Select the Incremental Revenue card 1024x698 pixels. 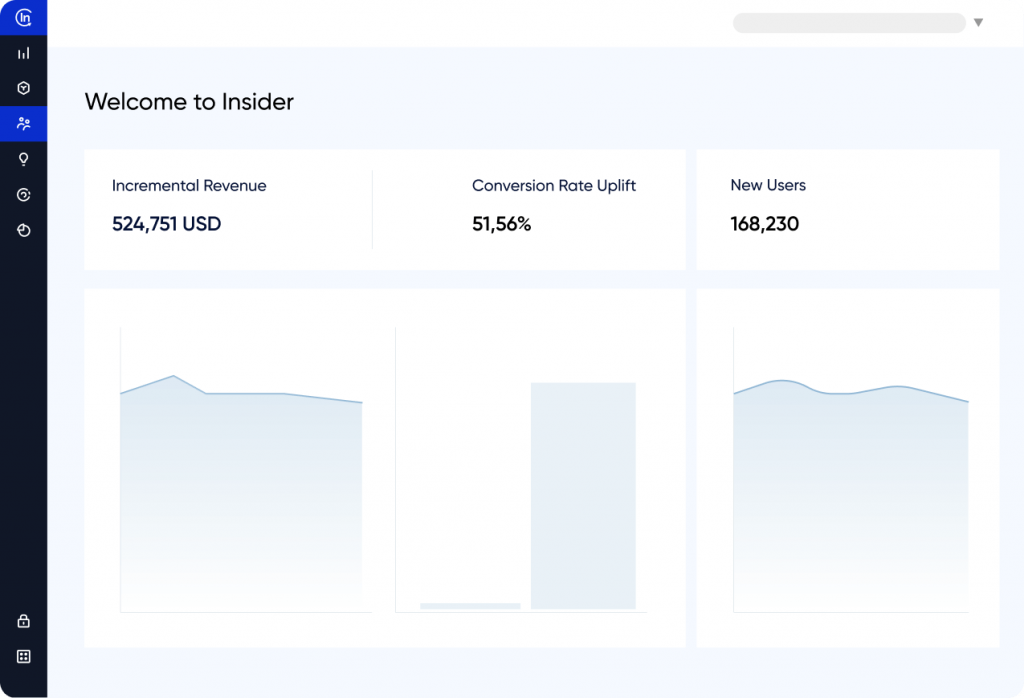coord(230,208)
